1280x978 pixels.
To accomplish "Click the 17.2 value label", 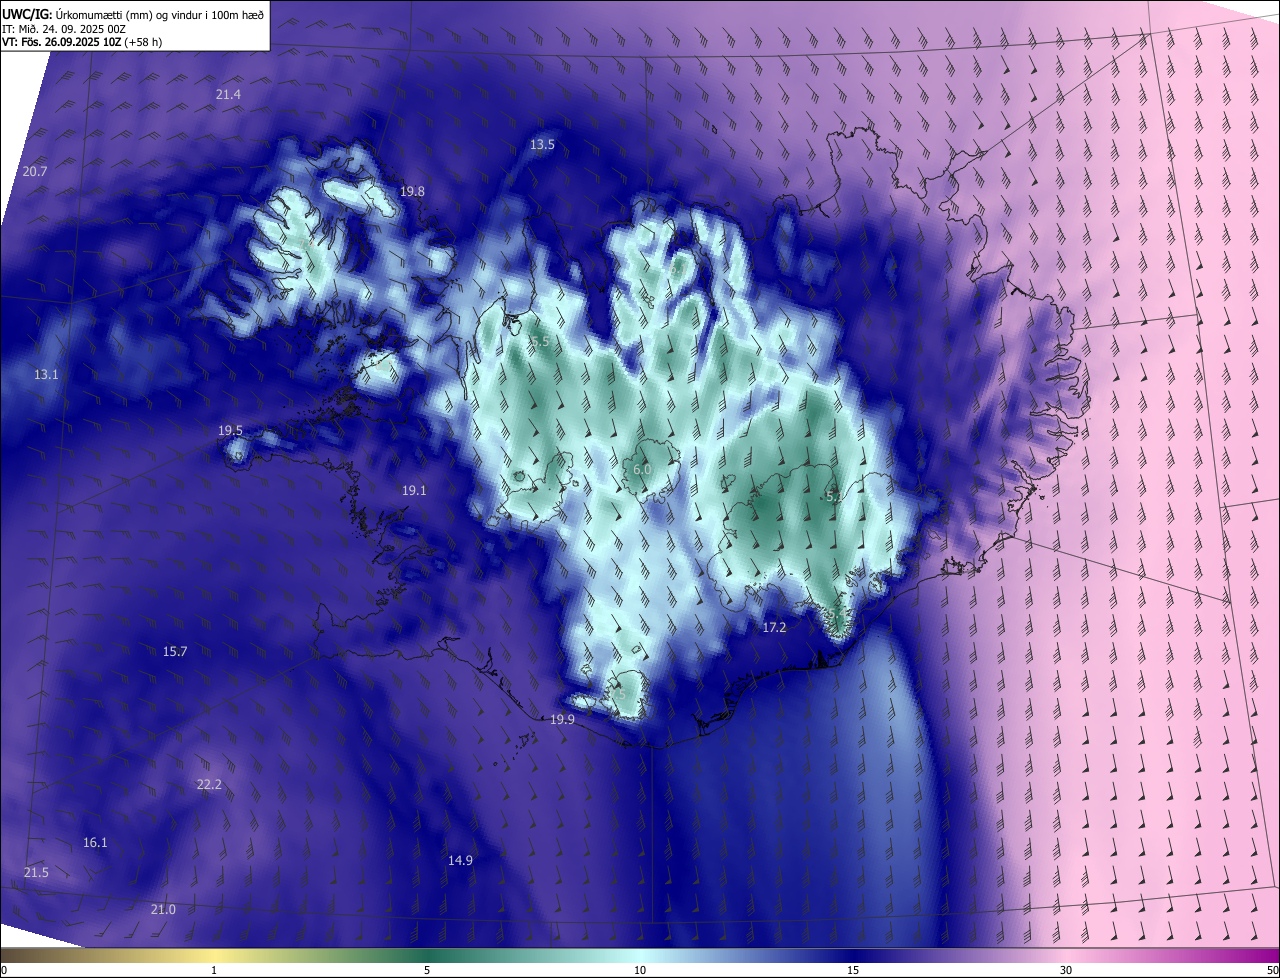I will pyautogui.click(x=774, y=628).
